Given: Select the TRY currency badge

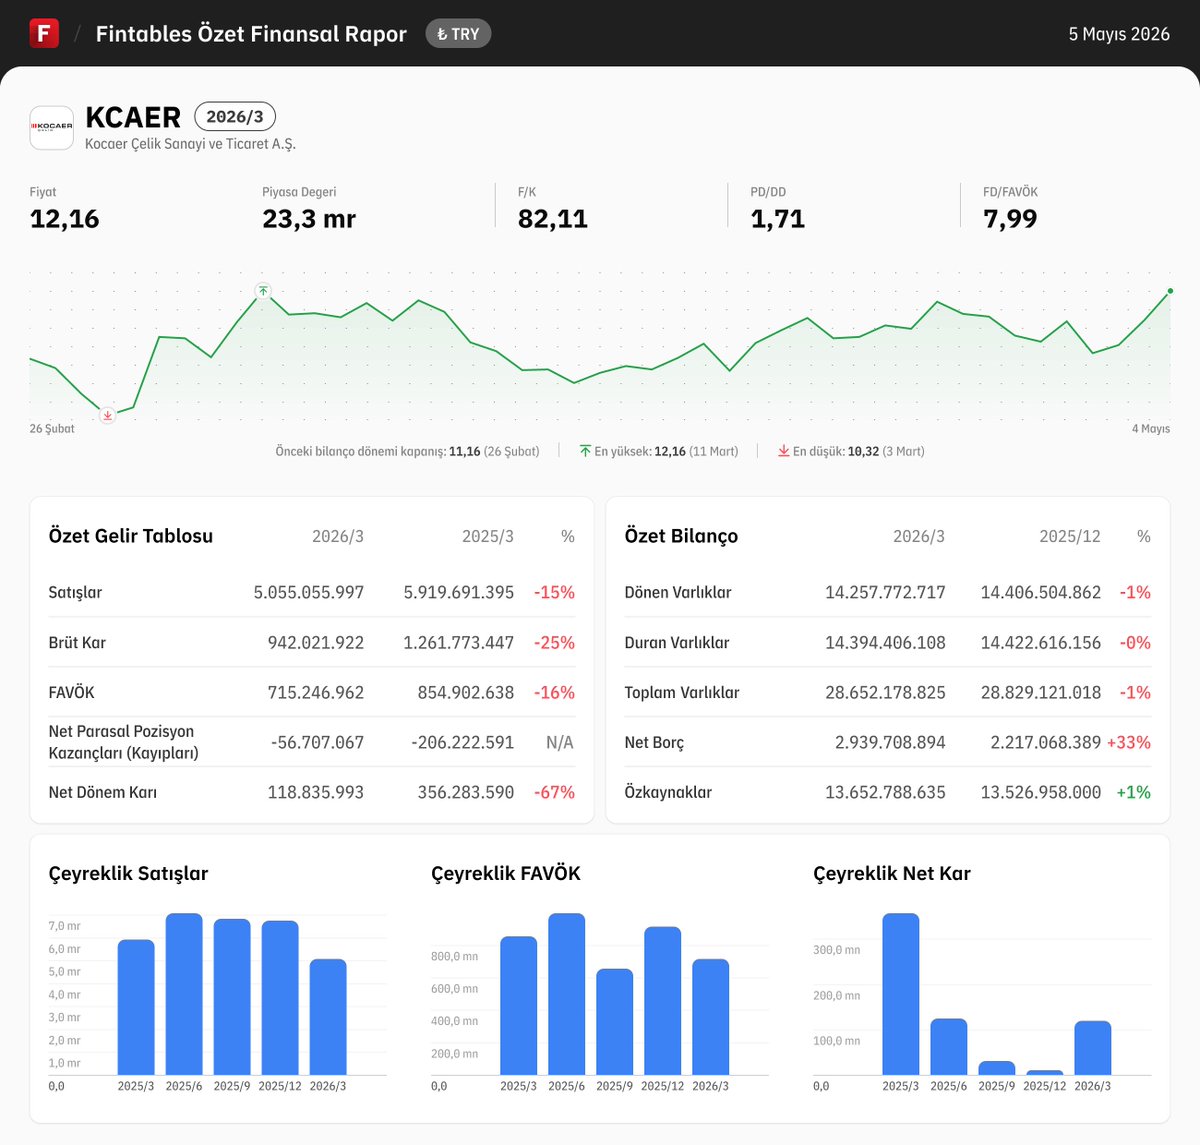Looking at the screenshot, I should (458, 34).
